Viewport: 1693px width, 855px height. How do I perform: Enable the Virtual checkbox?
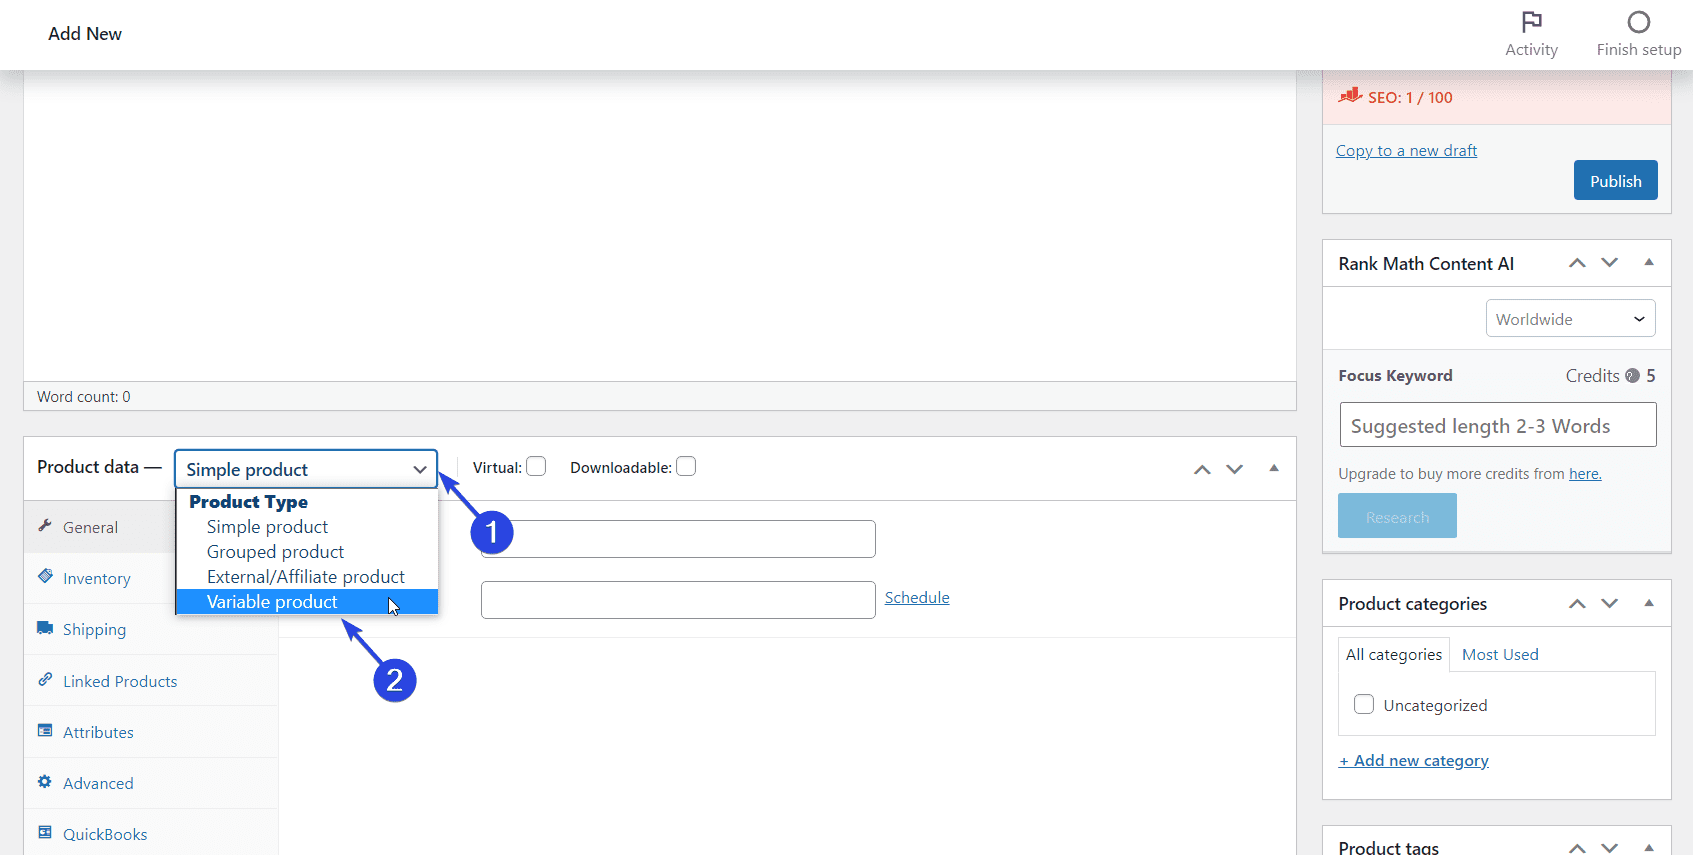click(x=537, y=467)
